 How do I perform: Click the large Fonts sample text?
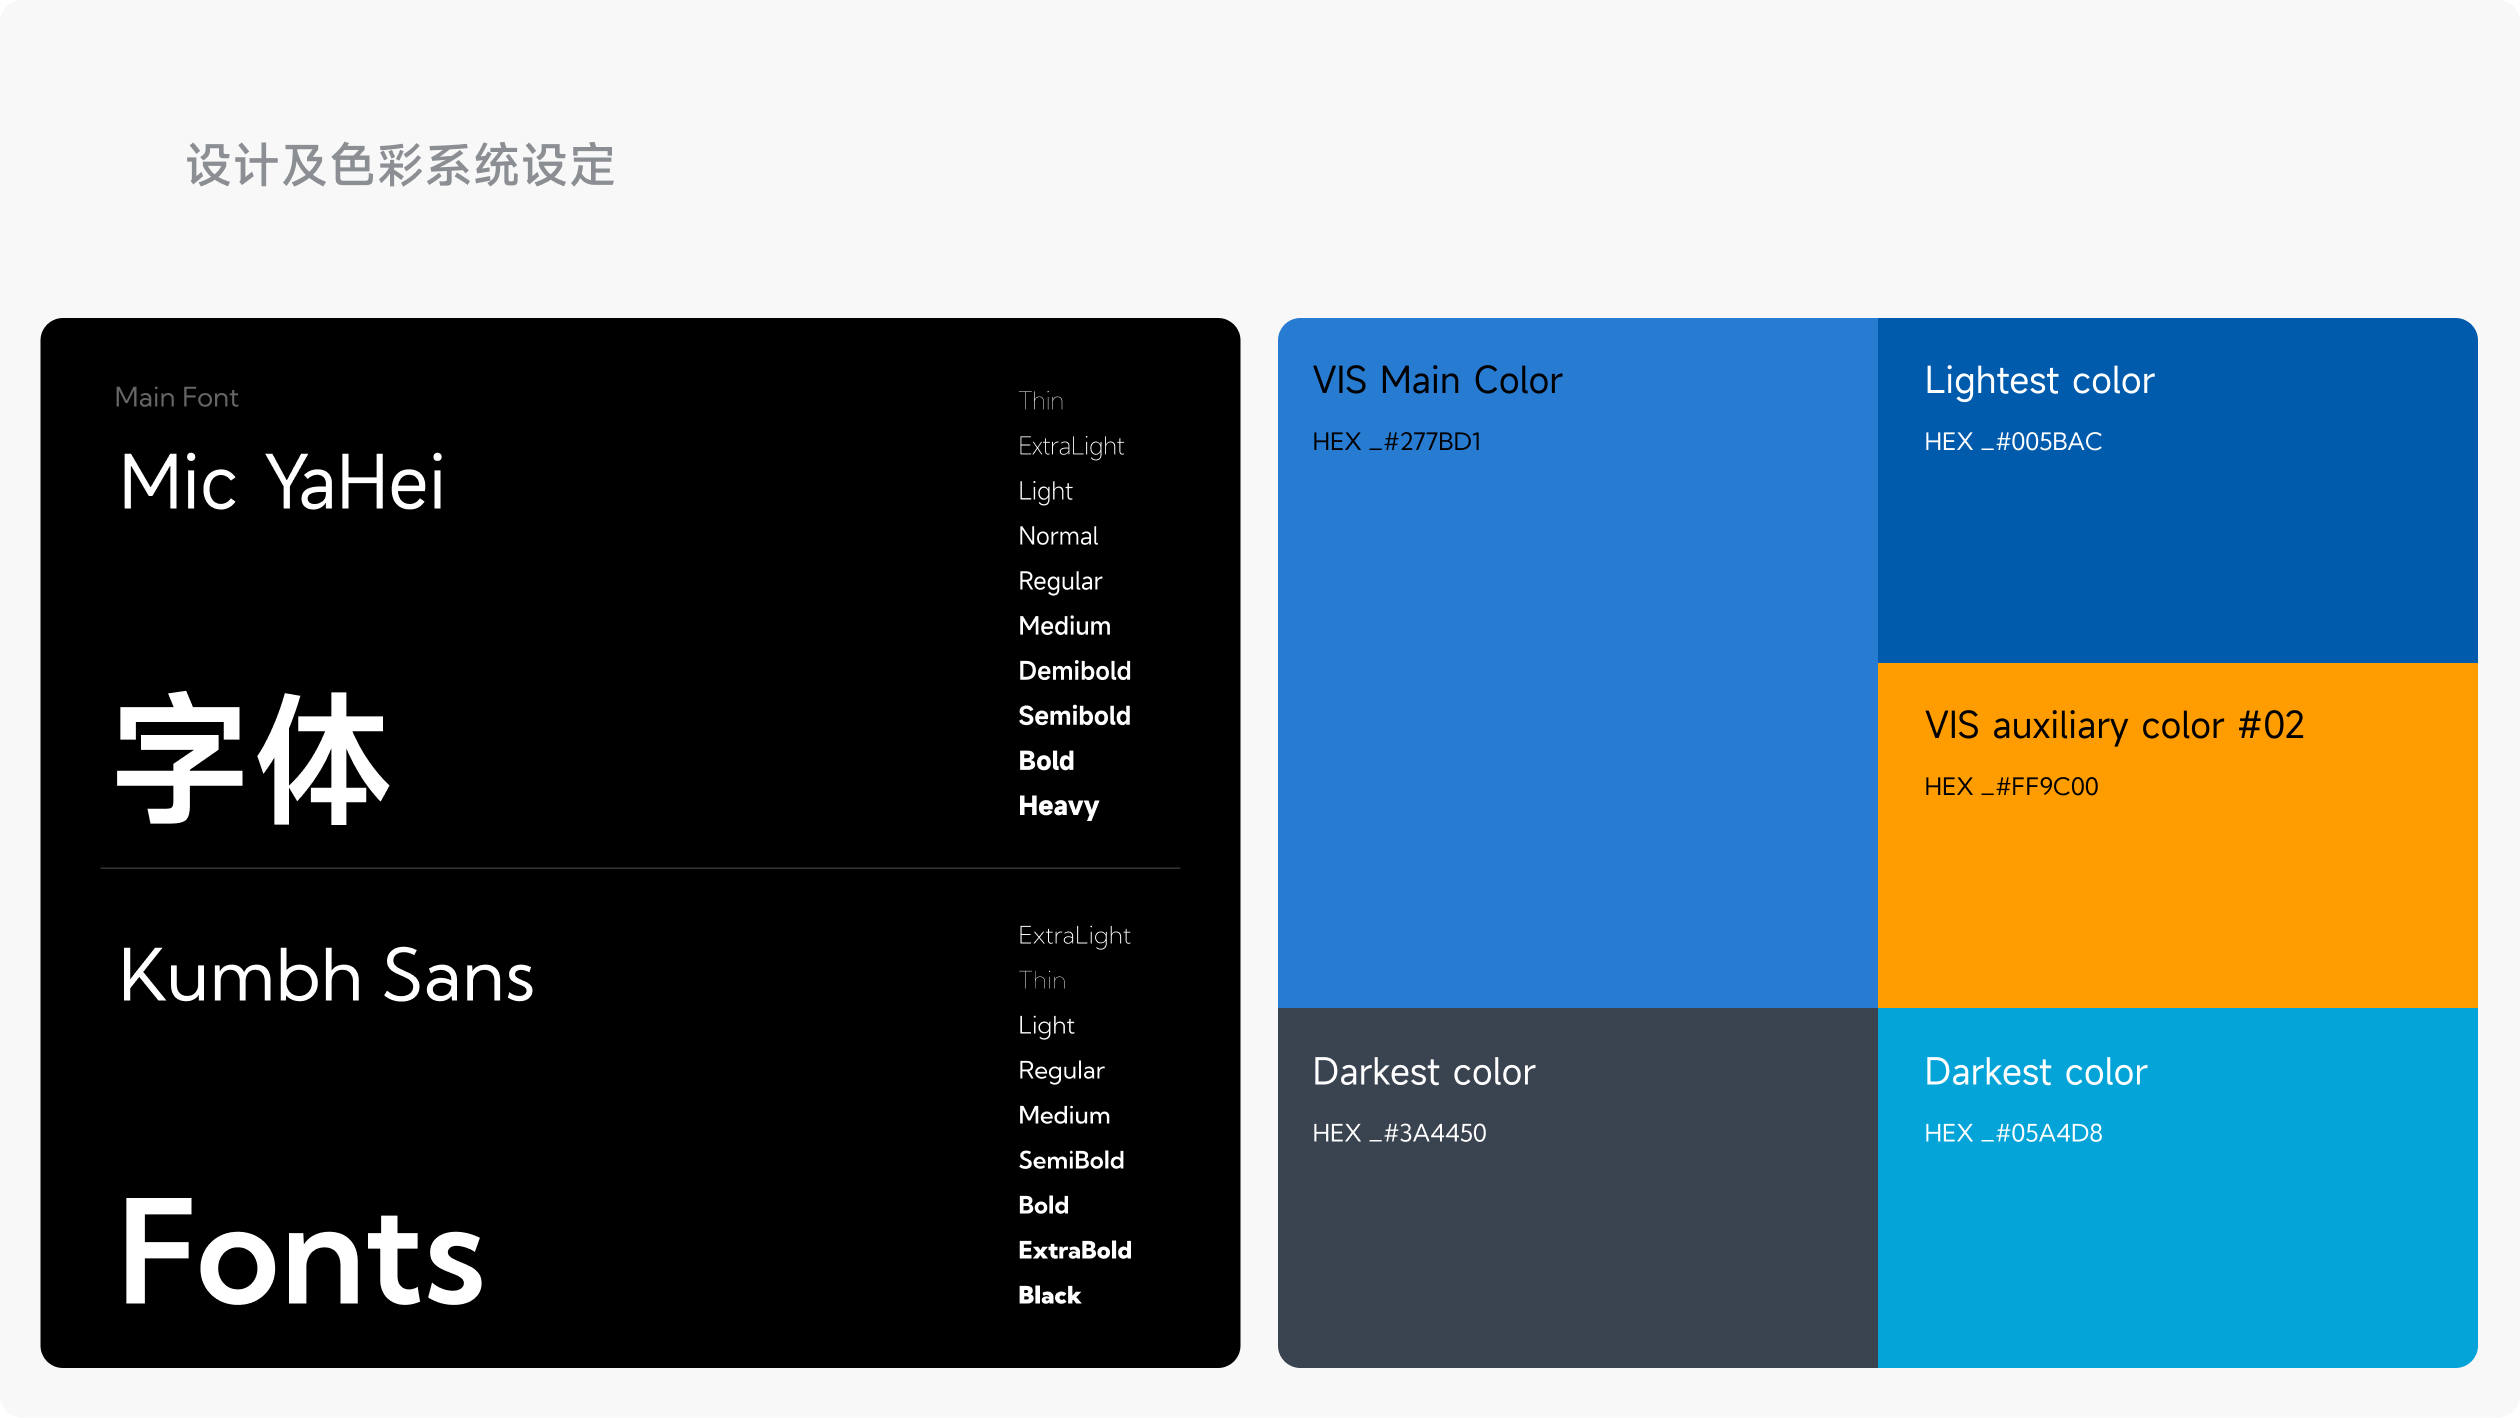tap(301, 1254)
